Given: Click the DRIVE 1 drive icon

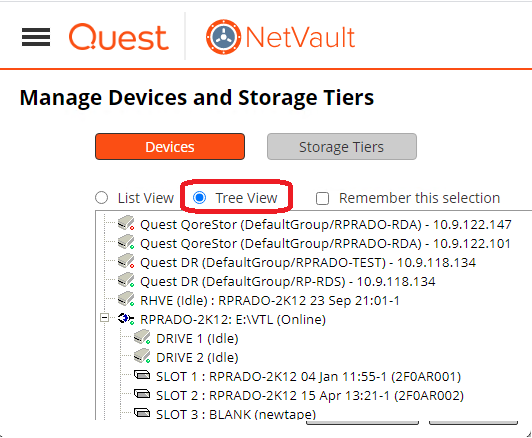Looking at the screenshot, I should click(x=142, y=338).
